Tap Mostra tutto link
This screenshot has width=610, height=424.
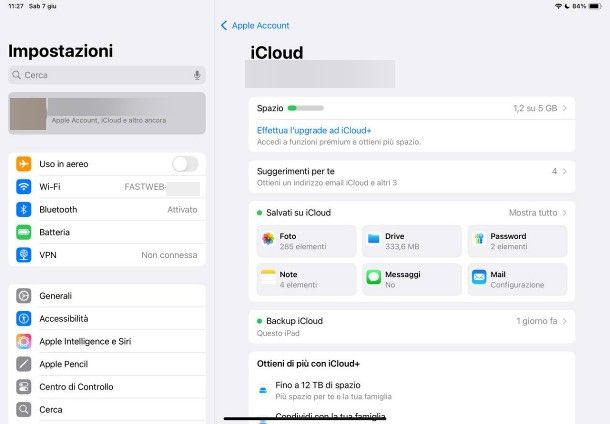click(533, 213)
